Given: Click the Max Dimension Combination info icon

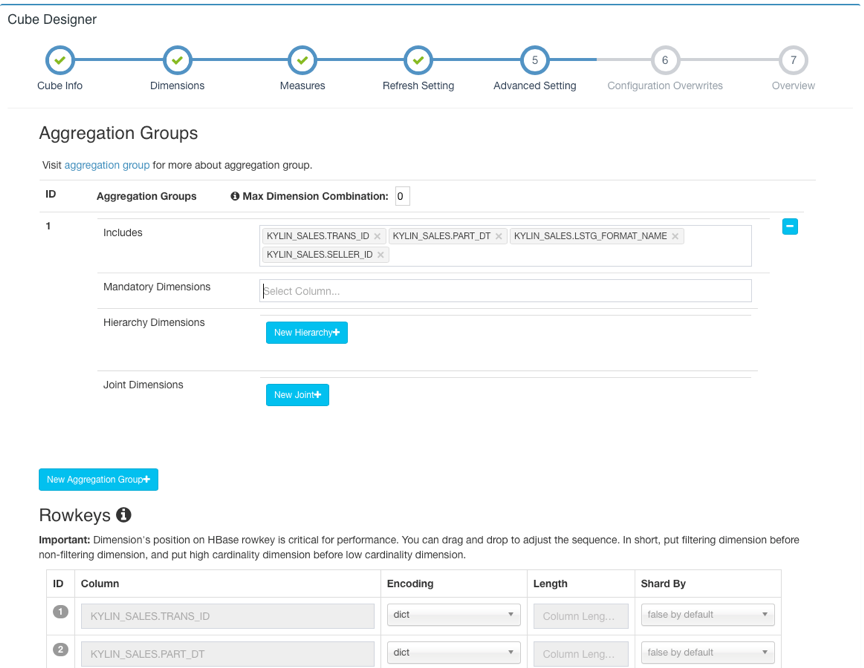Looking at the screenshot, I should point(235,196).
